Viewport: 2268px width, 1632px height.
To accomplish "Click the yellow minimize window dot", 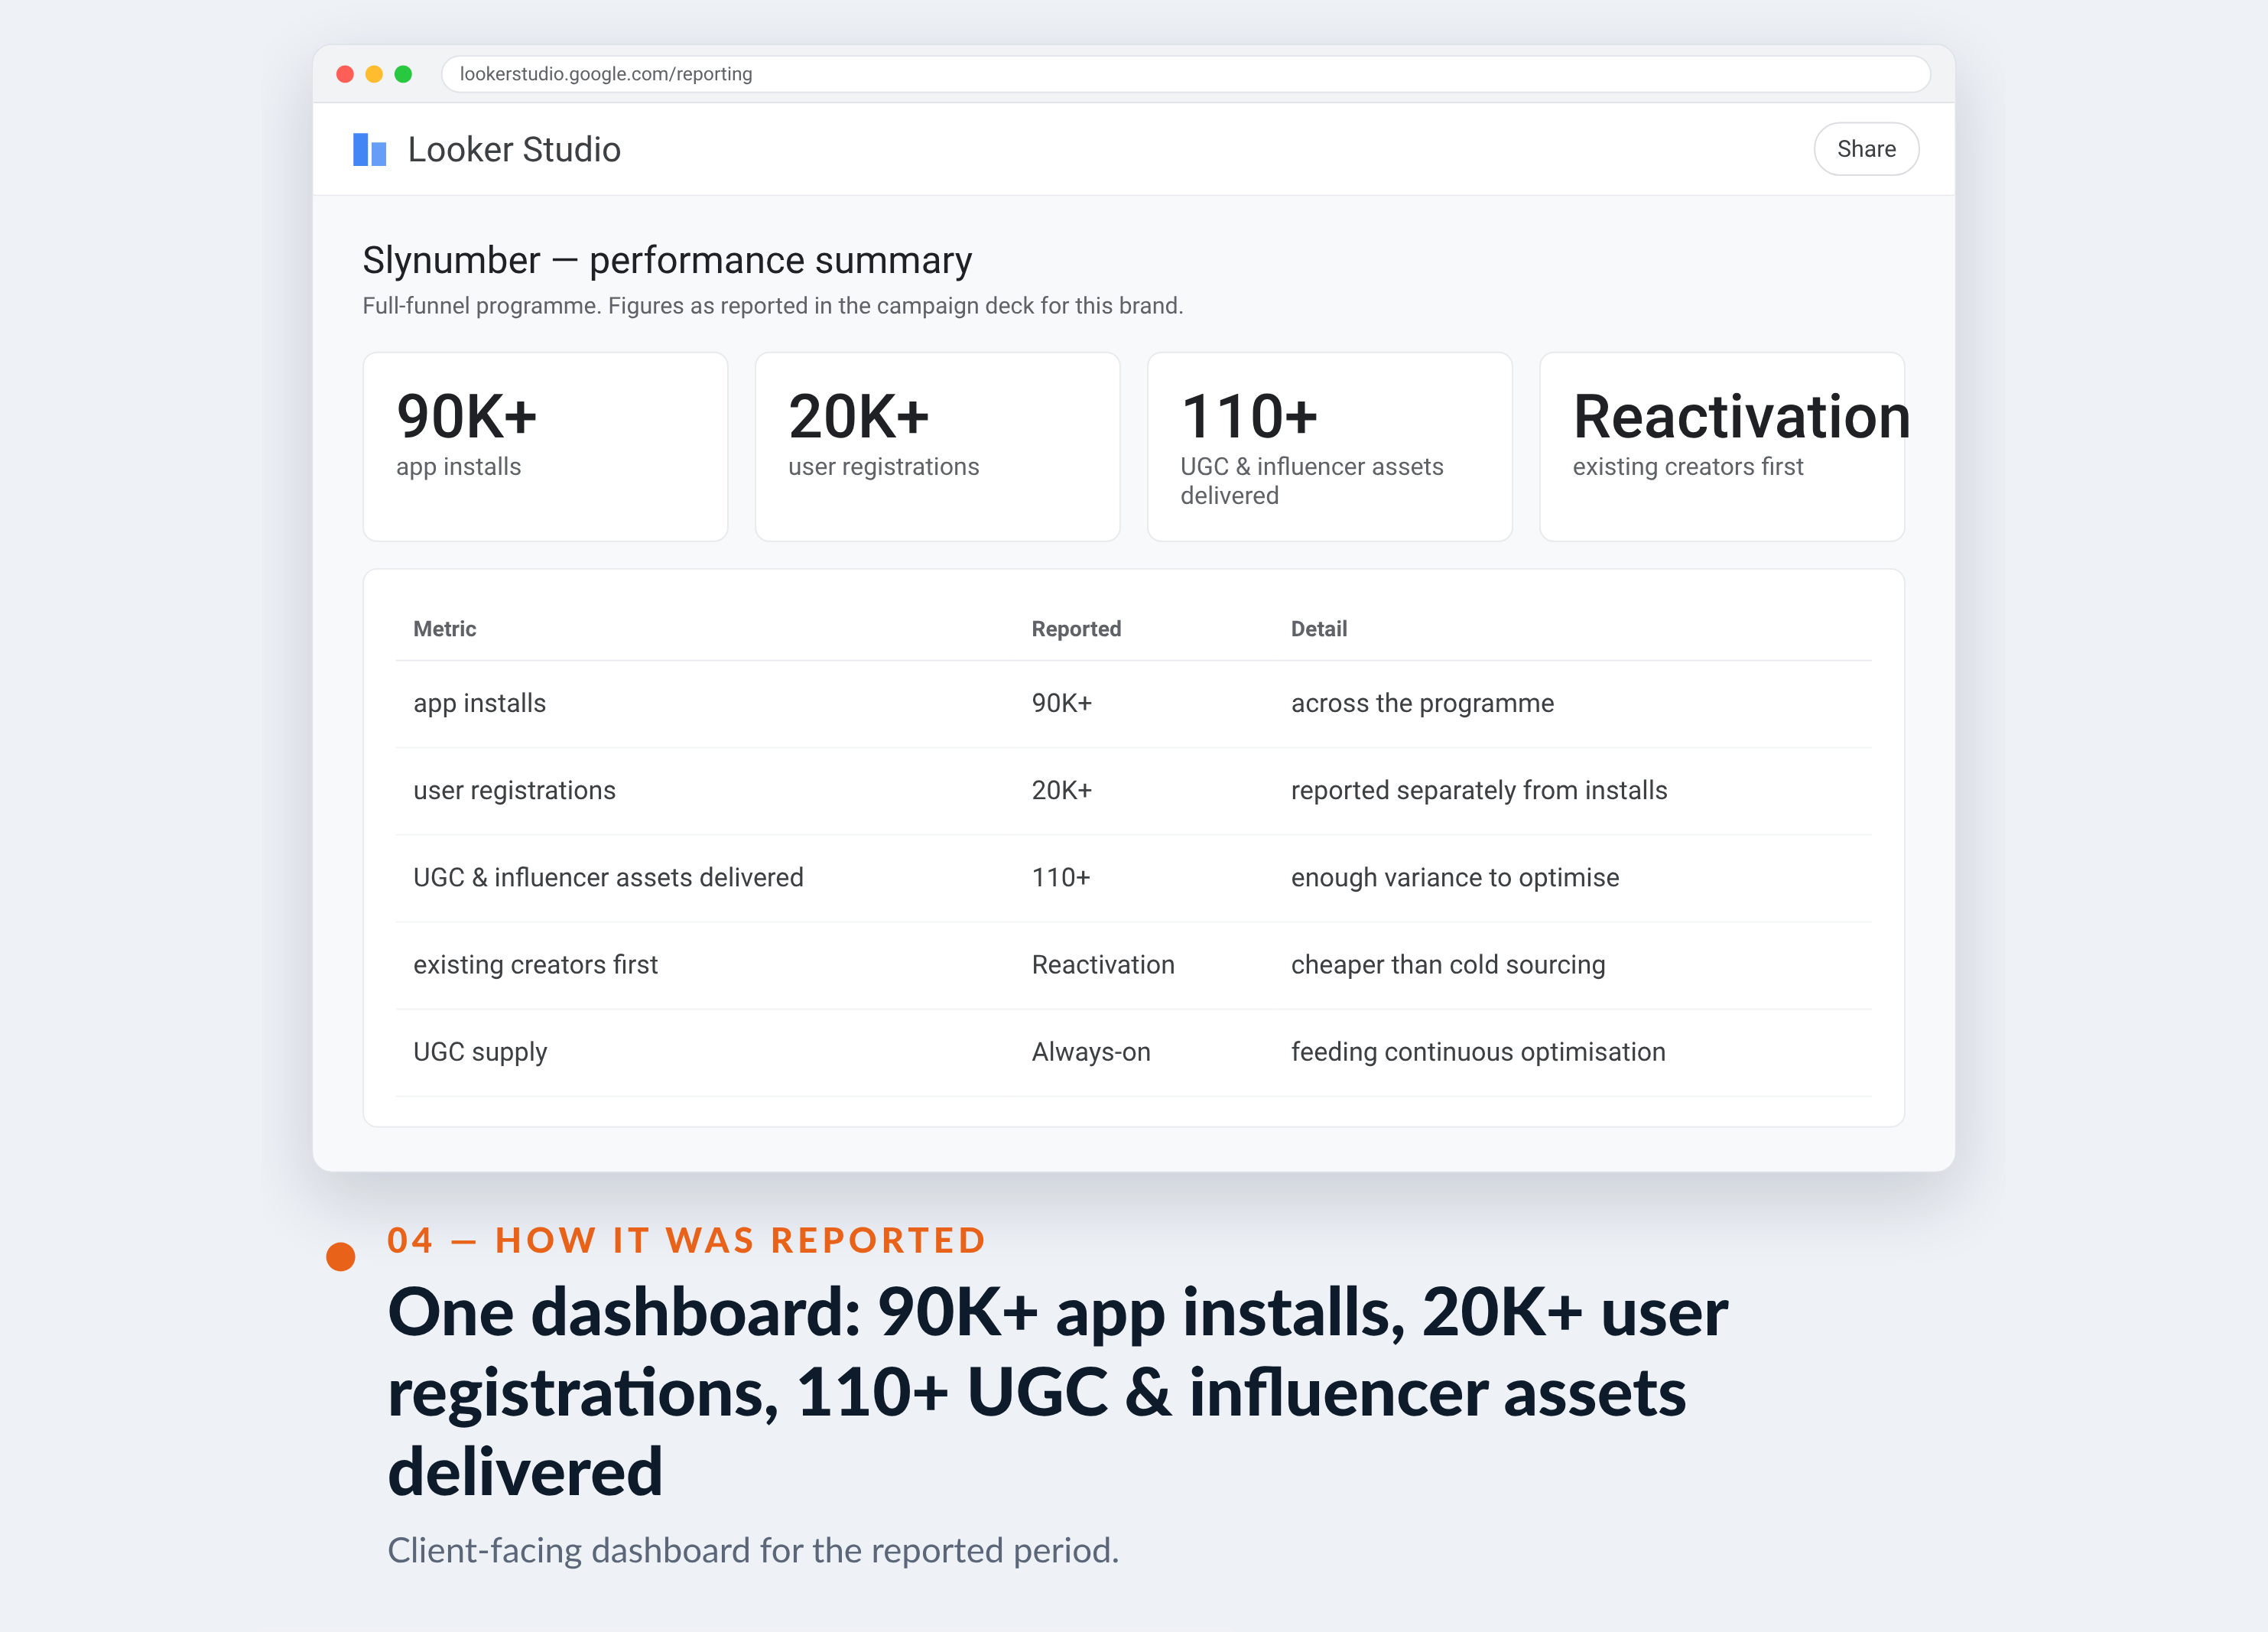I will point(374,74).
